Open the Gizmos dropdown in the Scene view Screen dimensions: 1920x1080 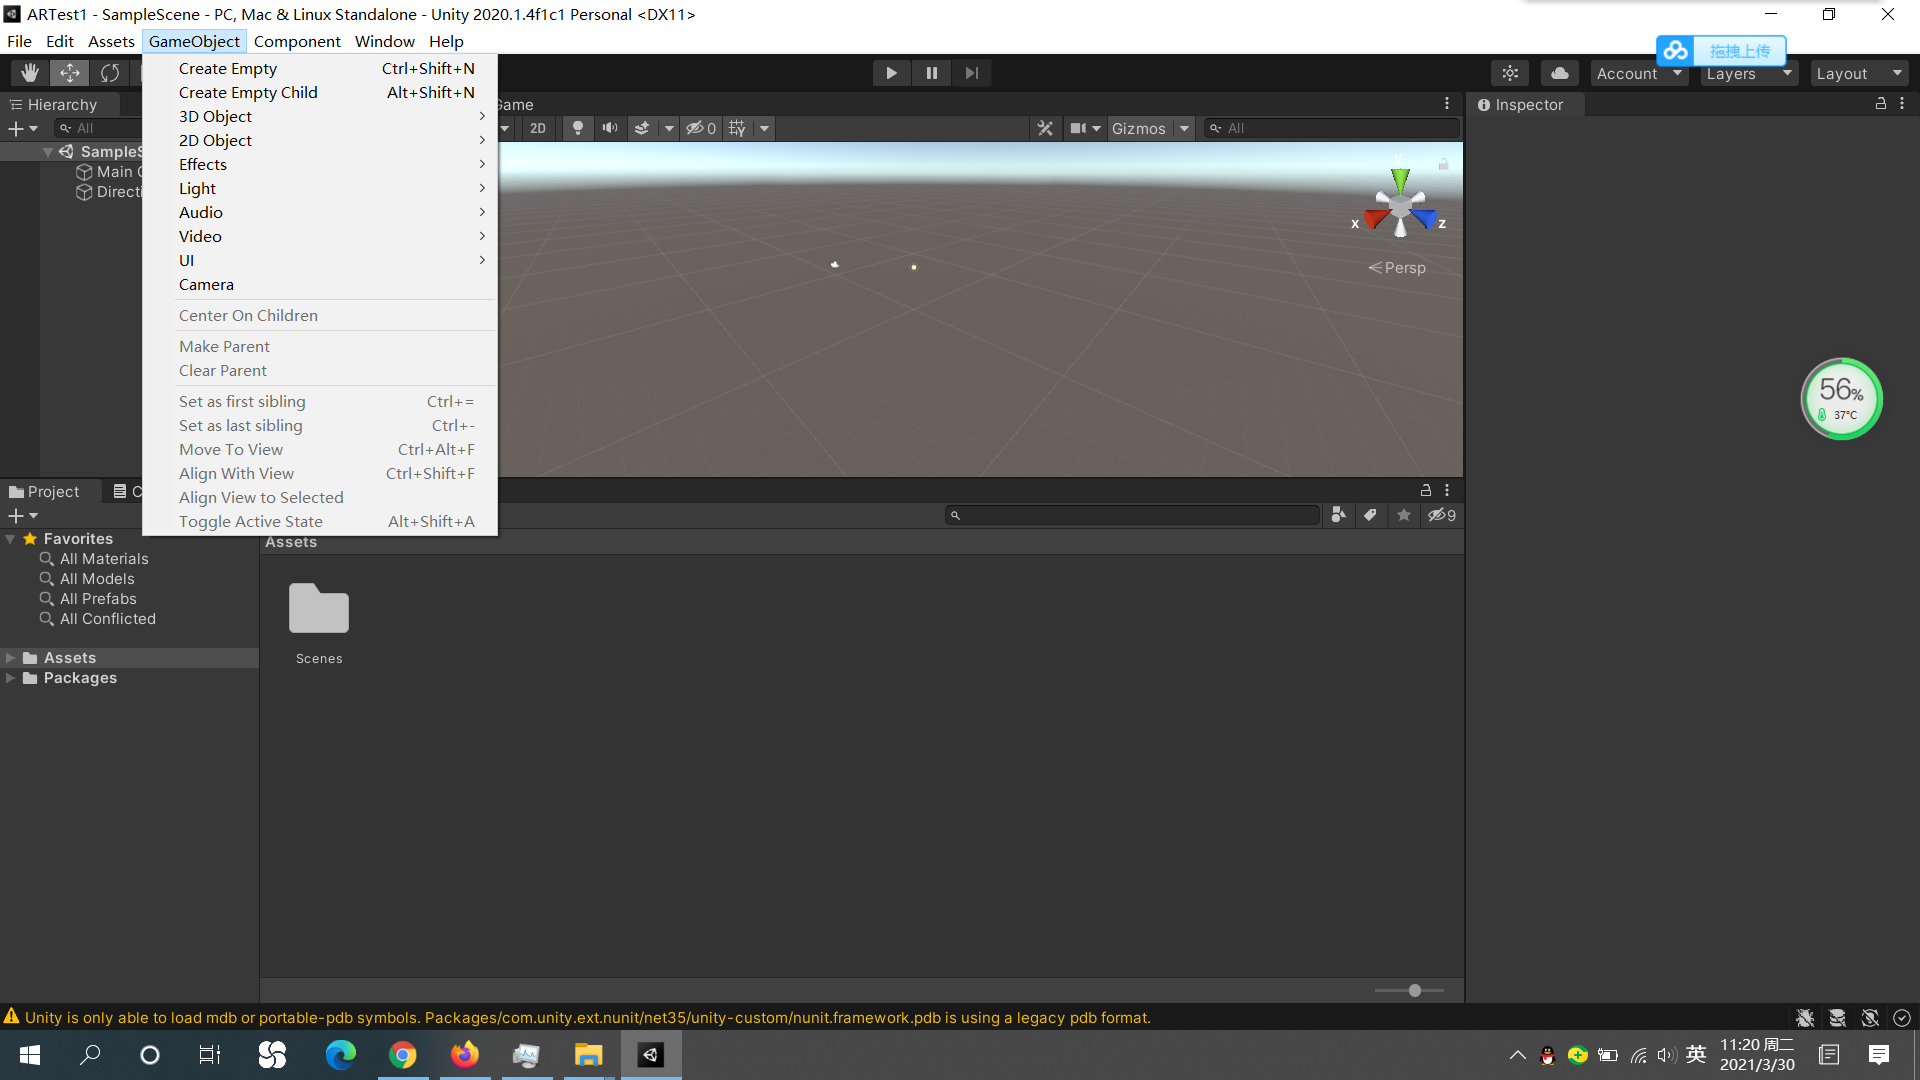1150,128
